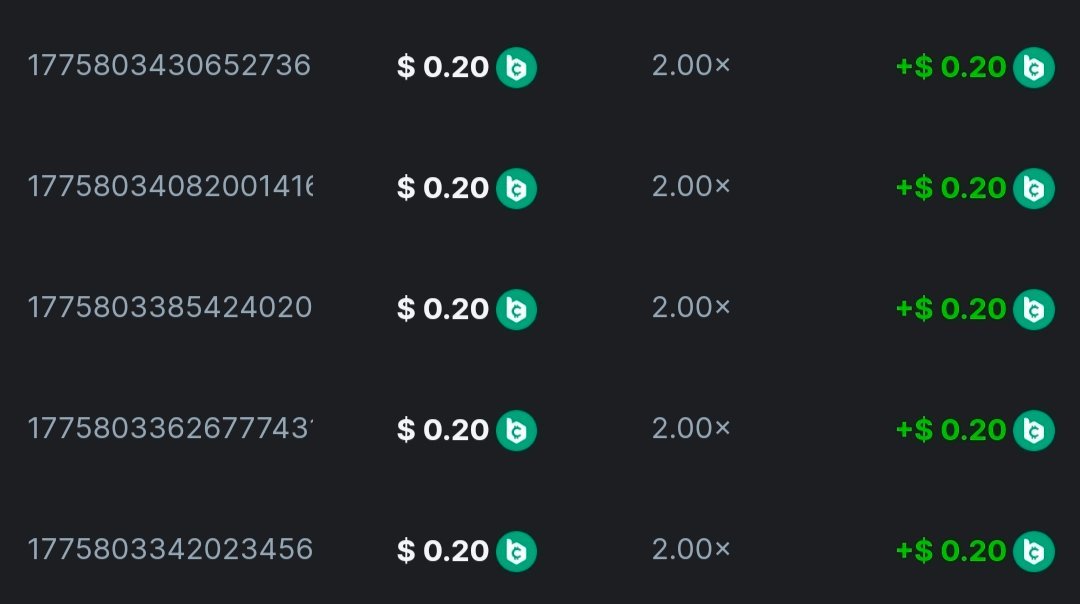The image size is (1080, 604).
Task: Click 2.00× multiplier in row 17758033420…
Action: (691, 550)
